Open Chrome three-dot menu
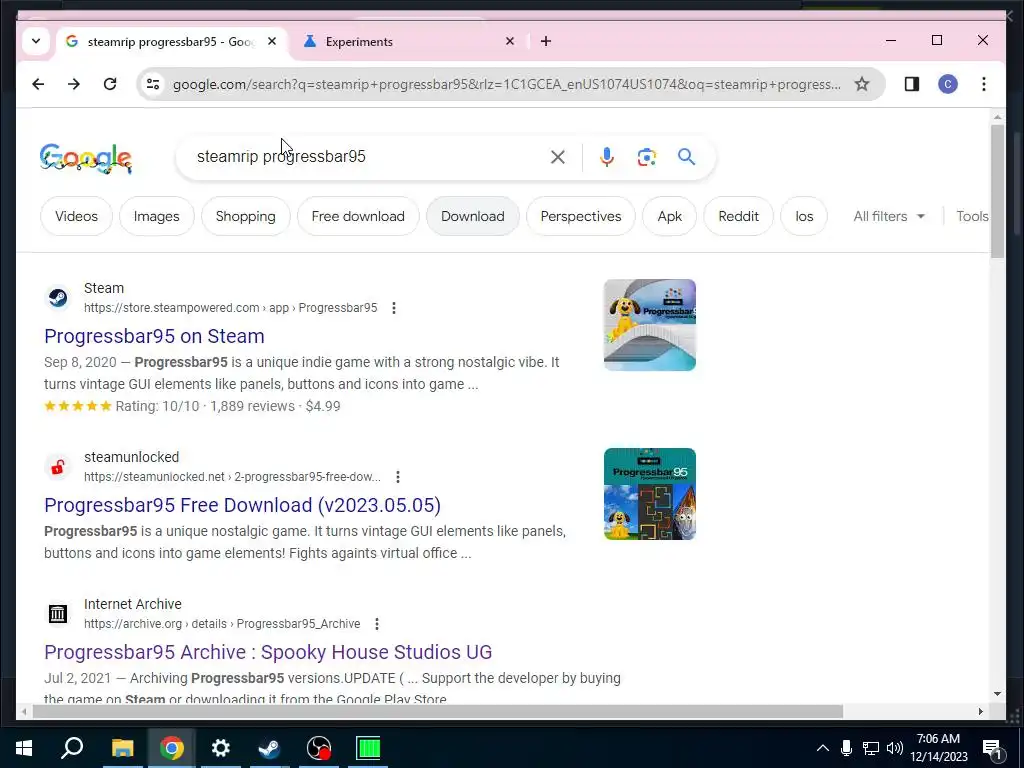Screen dimensions: 1024x768 click(x=984, y=84)
